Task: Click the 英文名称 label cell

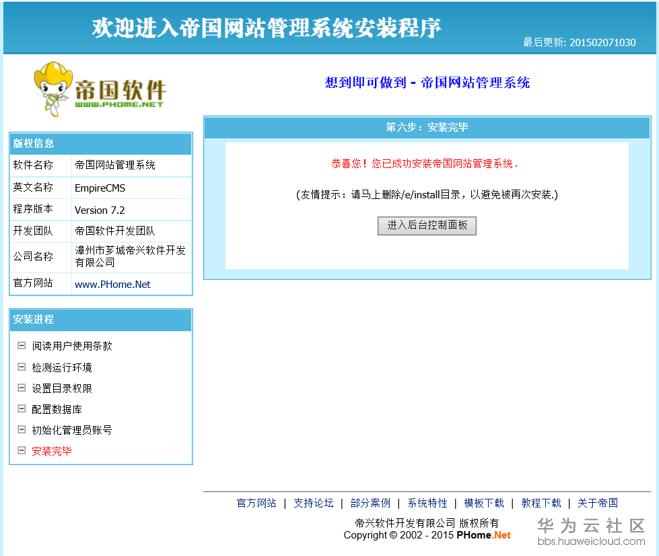Action: point(40,187)
